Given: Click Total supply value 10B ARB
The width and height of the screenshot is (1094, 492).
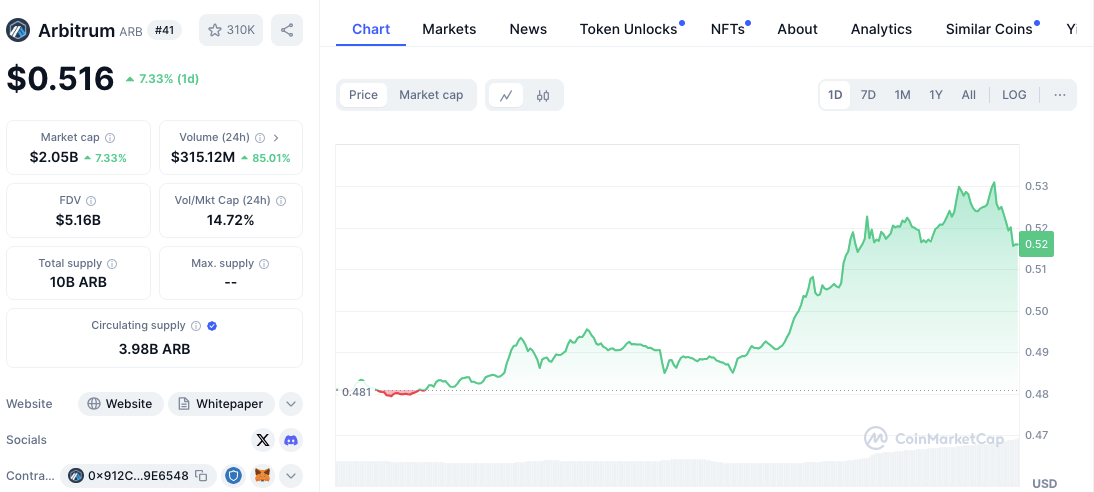Looking at the screenshot, I should pyautogui.click(x=78, y=283).
